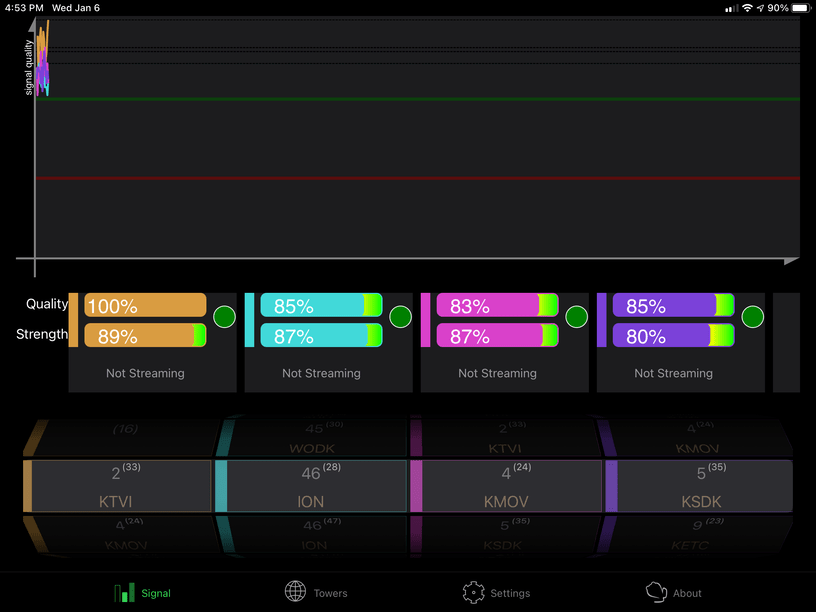This screenshot has height=612, width=816.
Task: Tap the Towers globe icon
Action: [295, 592]
